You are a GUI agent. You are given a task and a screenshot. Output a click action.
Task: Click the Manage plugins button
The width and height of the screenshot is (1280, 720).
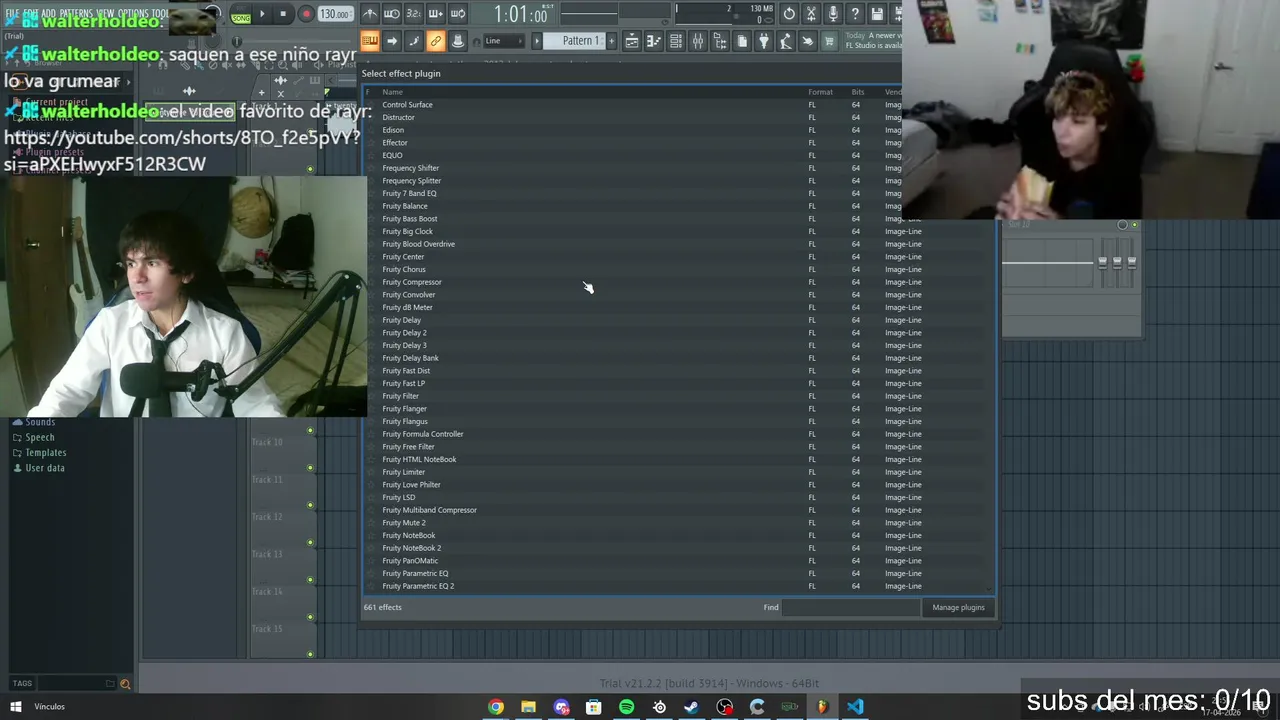pos(959,607)
